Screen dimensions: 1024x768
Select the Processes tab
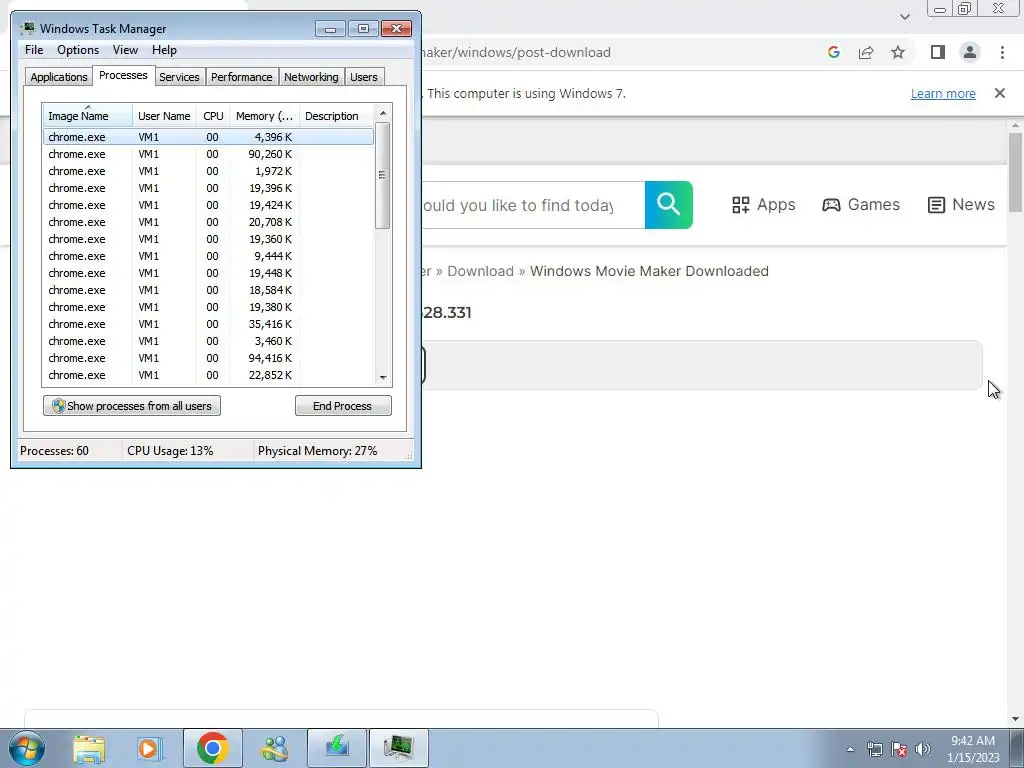(123, 76)
